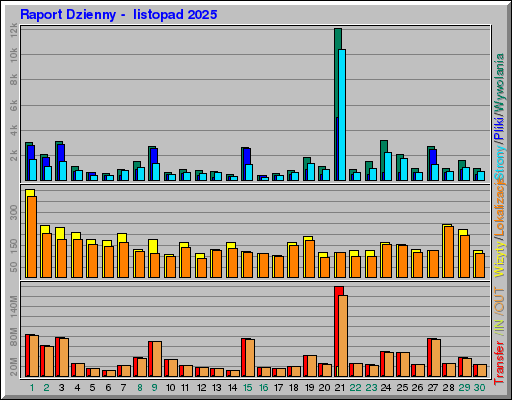Click the blue 'Pliki' legend label
Screen dimensions: 512x400
coord(500,128)
